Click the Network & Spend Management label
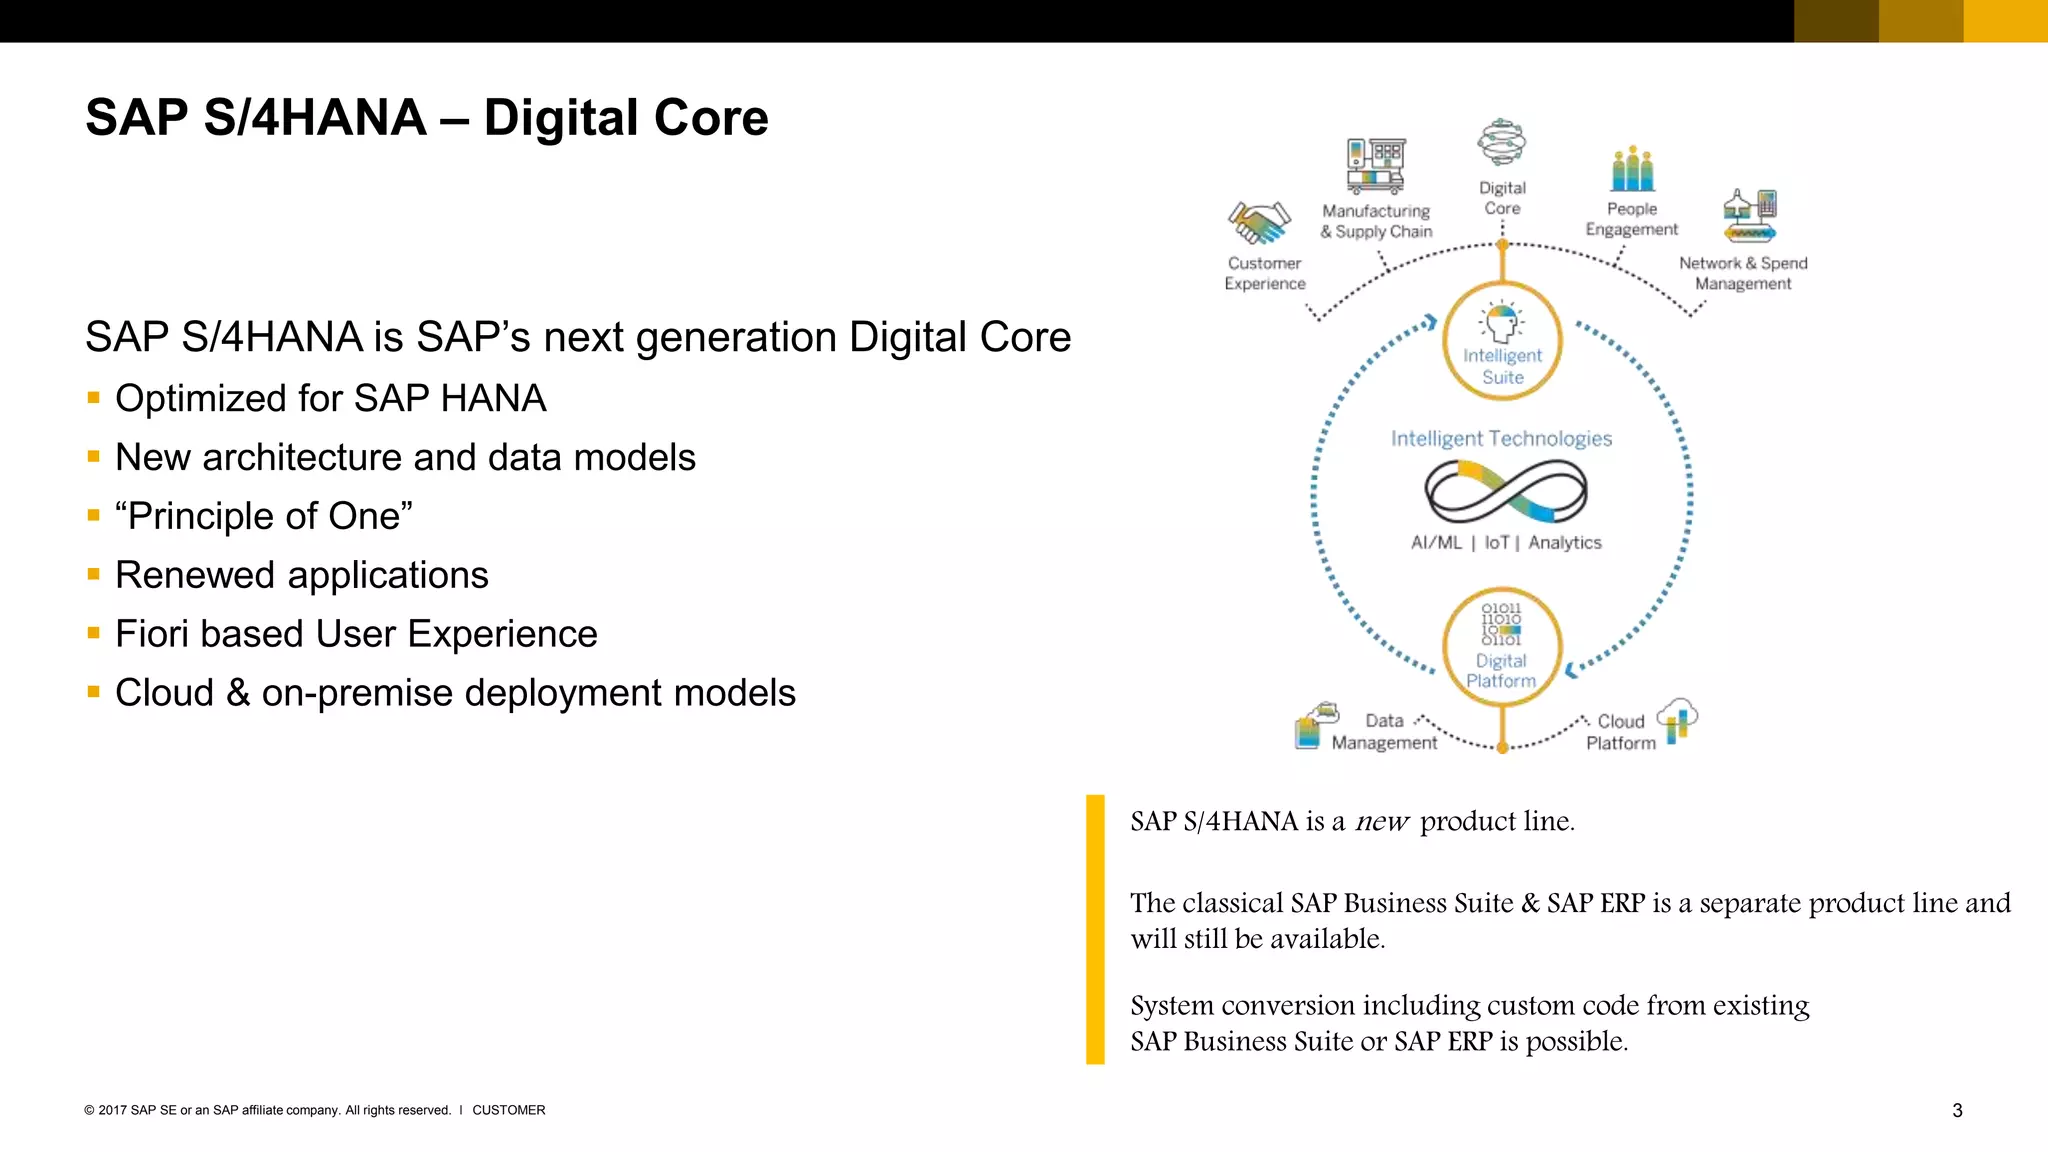2048x1152 pixels. pyautogui.click(x=1743, y=273)
